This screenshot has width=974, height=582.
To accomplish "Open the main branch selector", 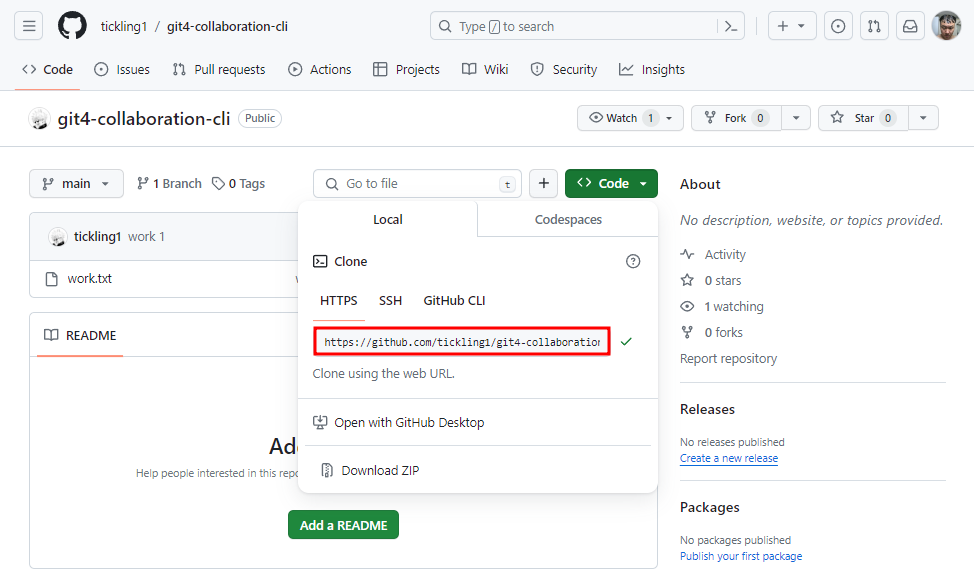I will (76, 184).
